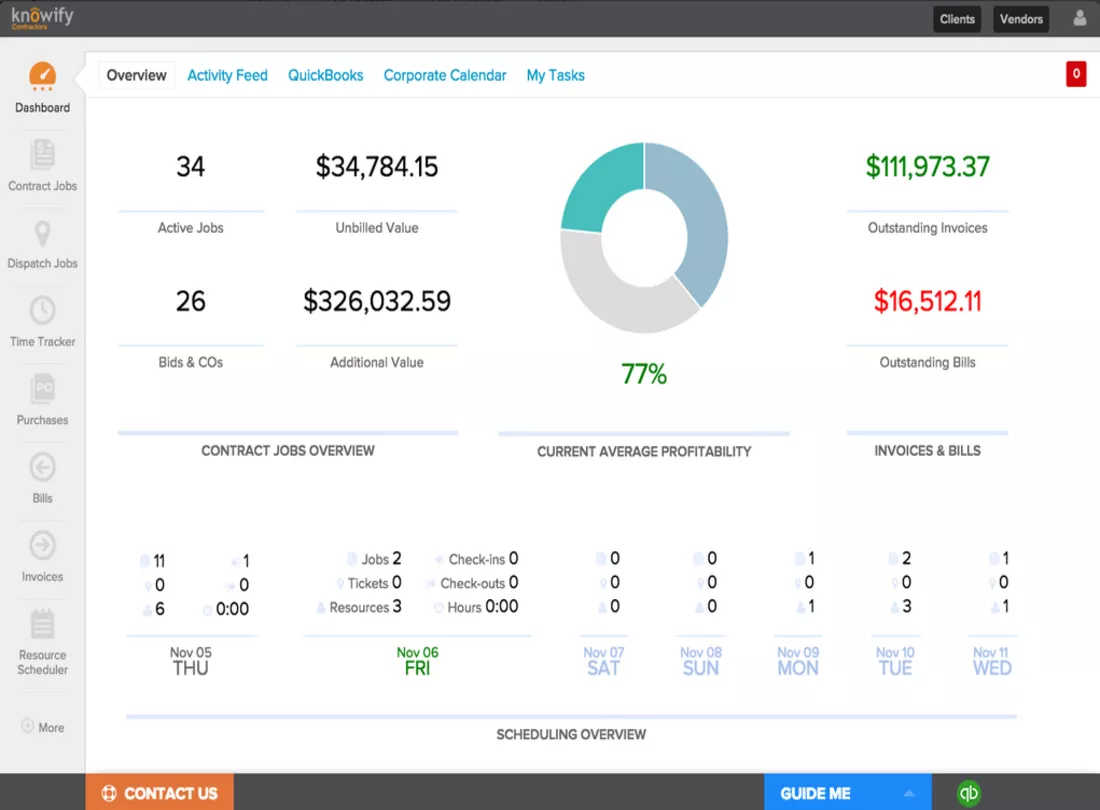Switch to the Corporate Calendar tab
Screen dimensions: 1100x810
[x=445, y=75]
